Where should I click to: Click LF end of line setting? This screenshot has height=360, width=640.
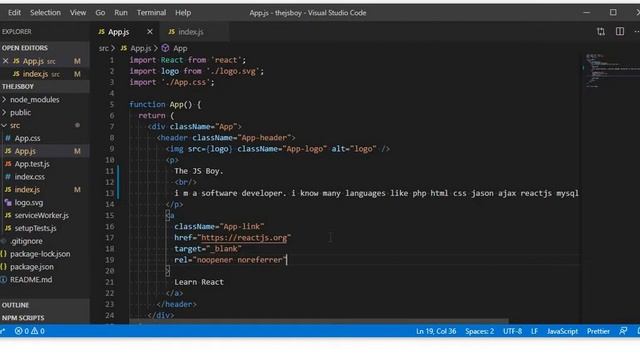(x=534, y=331)
